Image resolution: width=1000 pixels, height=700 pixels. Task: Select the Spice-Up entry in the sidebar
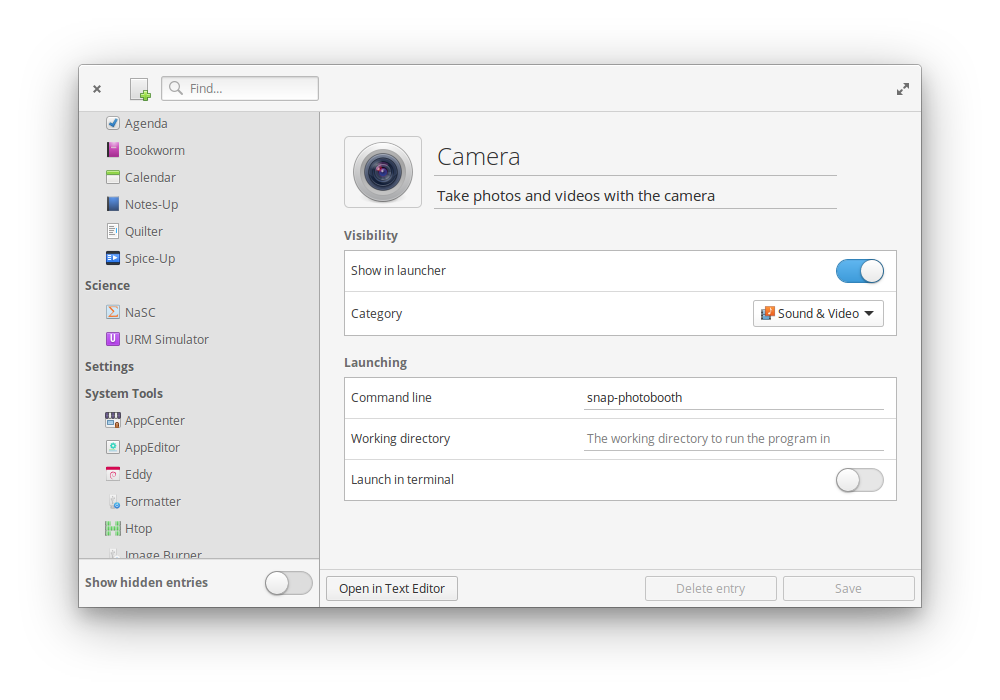click(x=199, y=258)
